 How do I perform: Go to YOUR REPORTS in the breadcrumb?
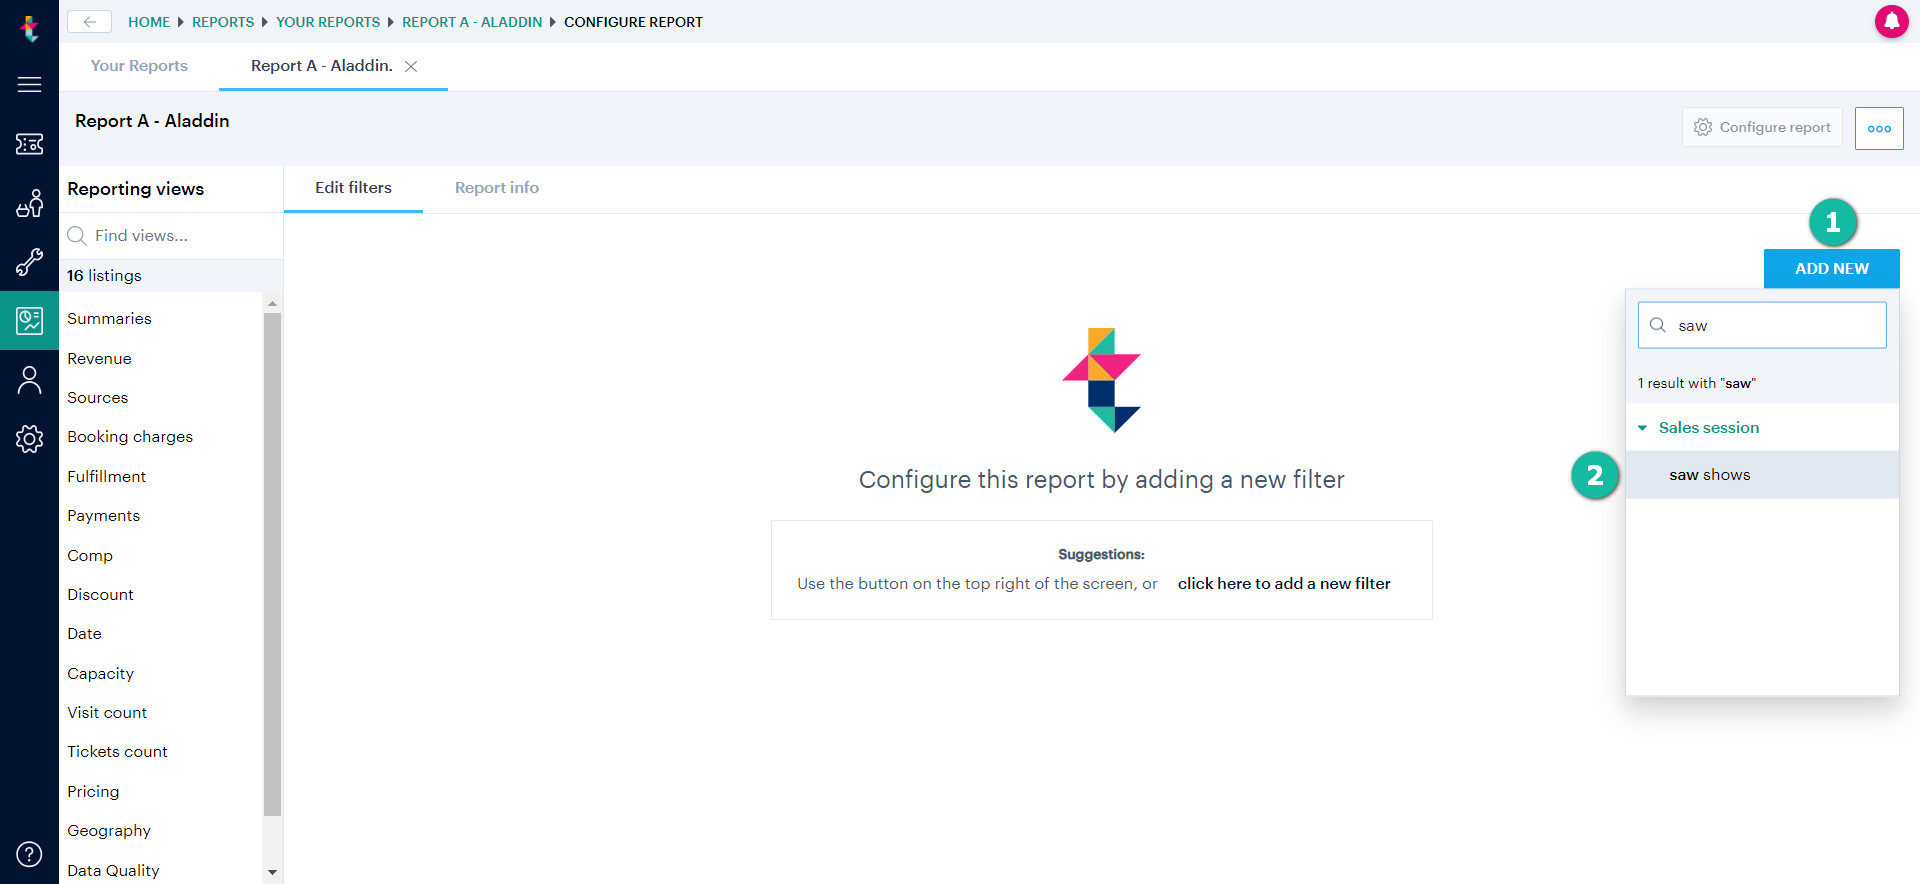(328, 22)
